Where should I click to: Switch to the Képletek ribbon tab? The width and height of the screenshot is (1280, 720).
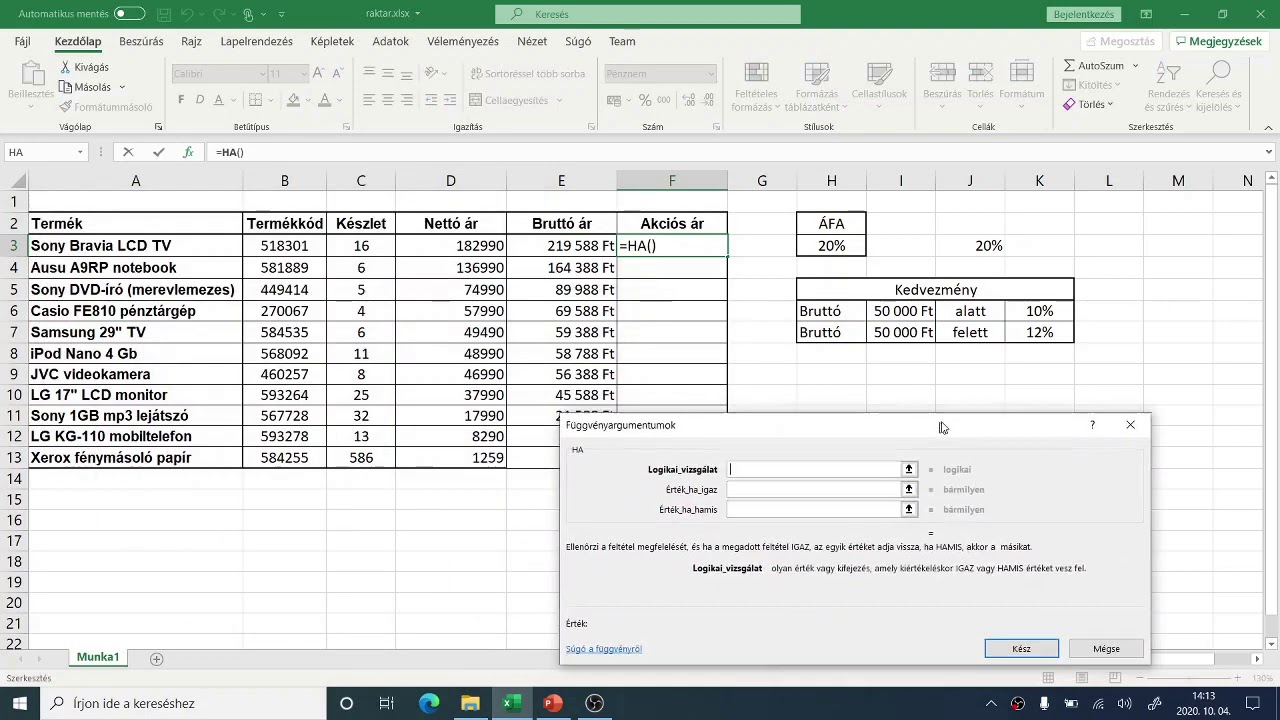(x=332, y=42)
